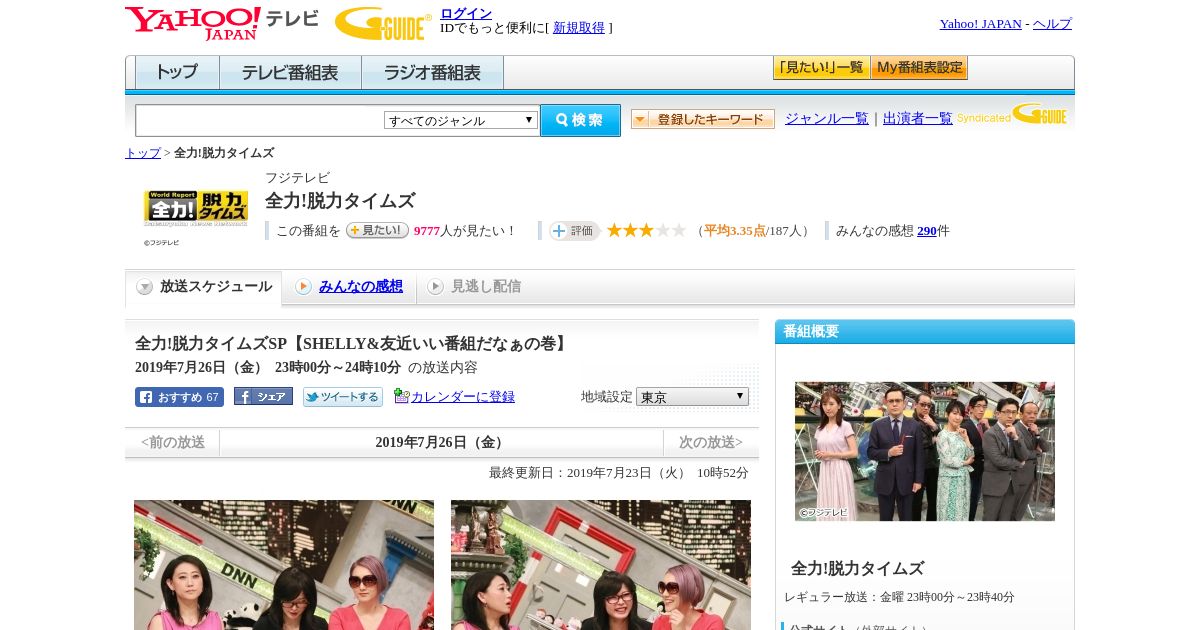The image size is (1200, 630).
Task: Open the ジャンル一覧 link
Action: point(826,118)
